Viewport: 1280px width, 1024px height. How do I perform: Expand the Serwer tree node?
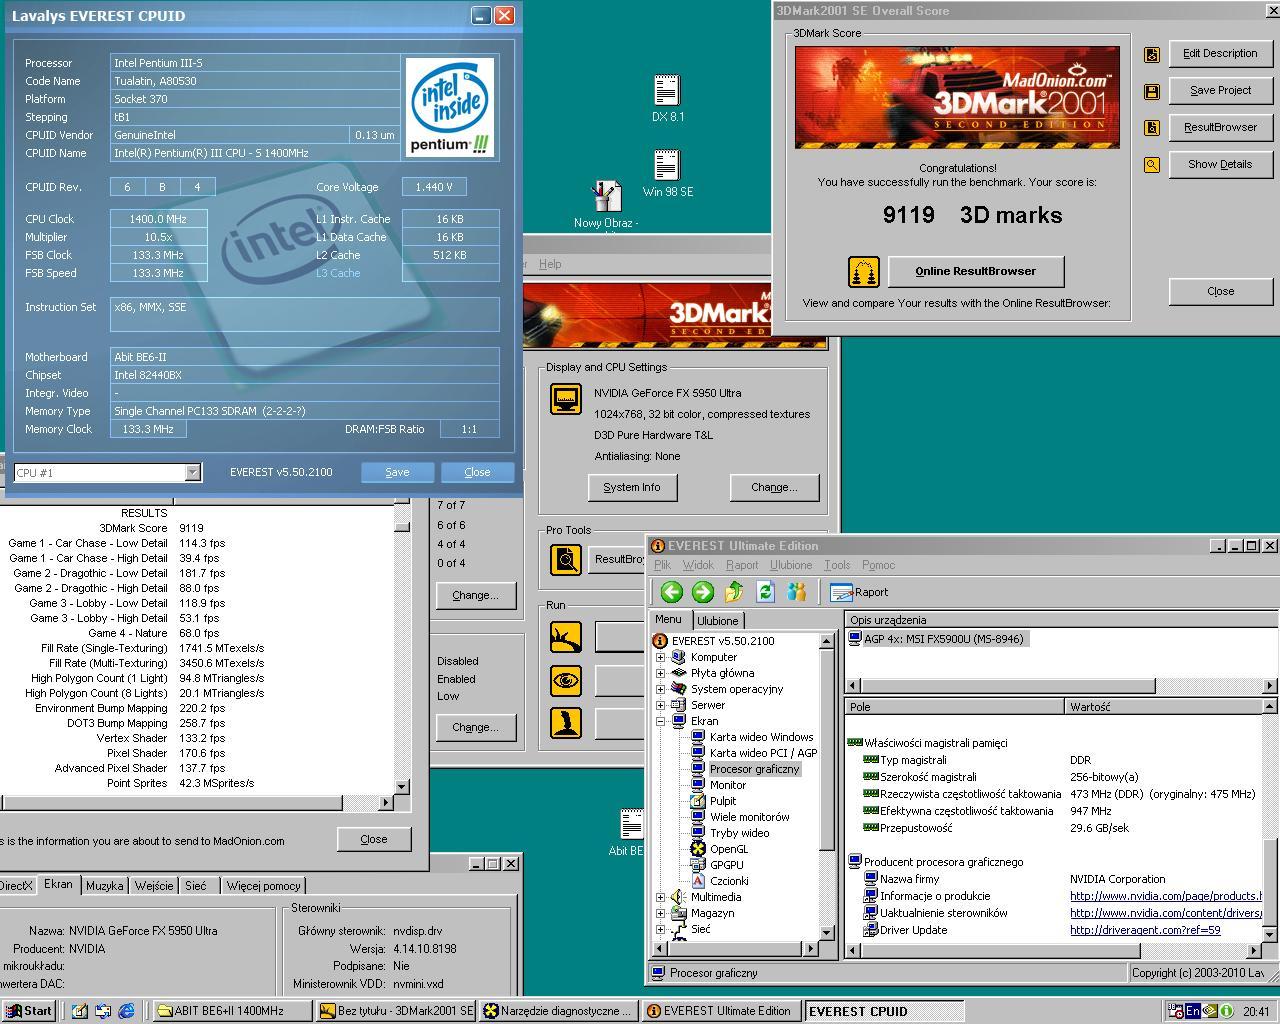pos(660,705)
